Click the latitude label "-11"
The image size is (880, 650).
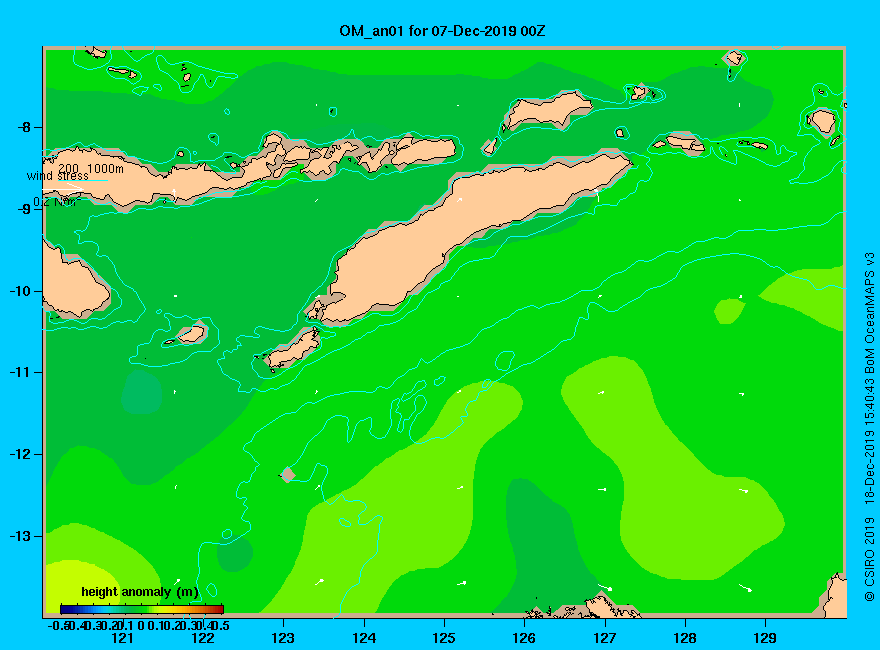coord(20,373)
